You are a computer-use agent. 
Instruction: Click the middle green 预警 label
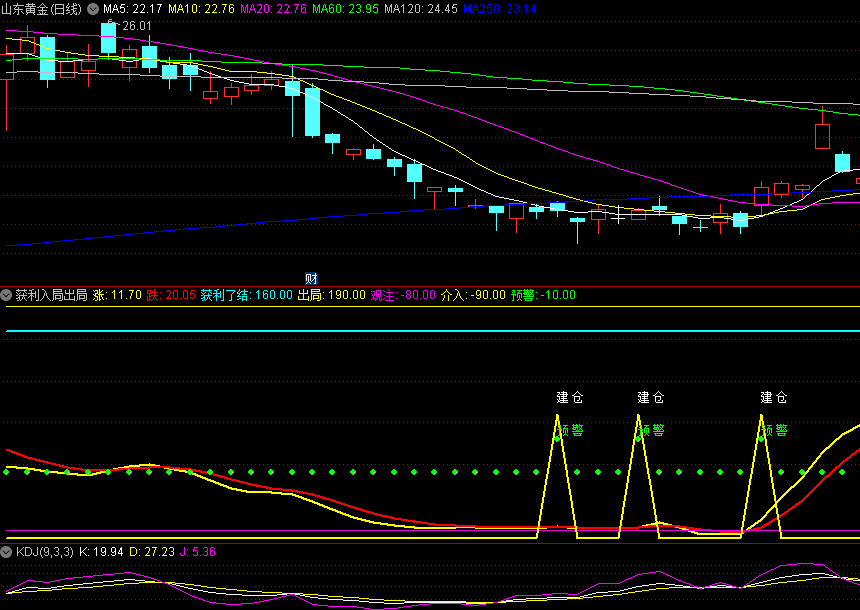(x=653, y=430)
